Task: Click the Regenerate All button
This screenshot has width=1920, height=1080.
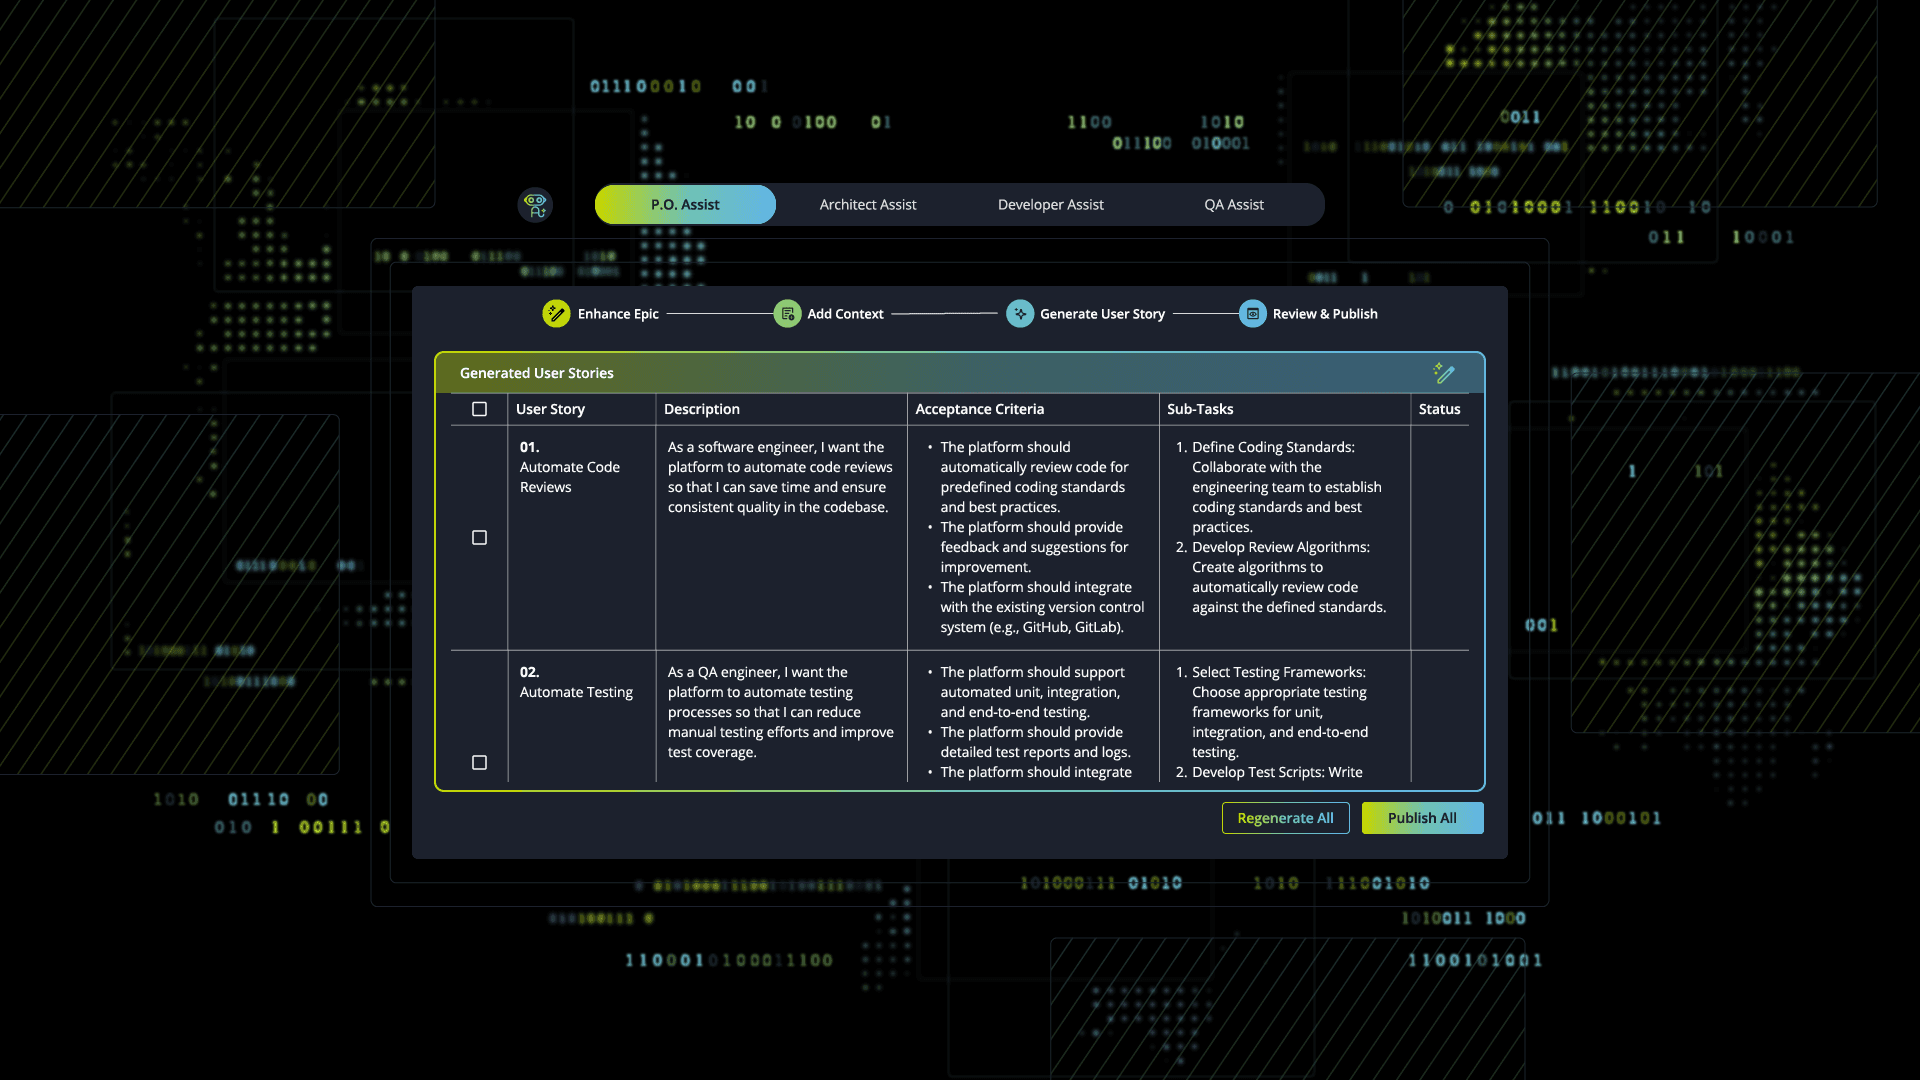Action: [x=1285, y=818]
